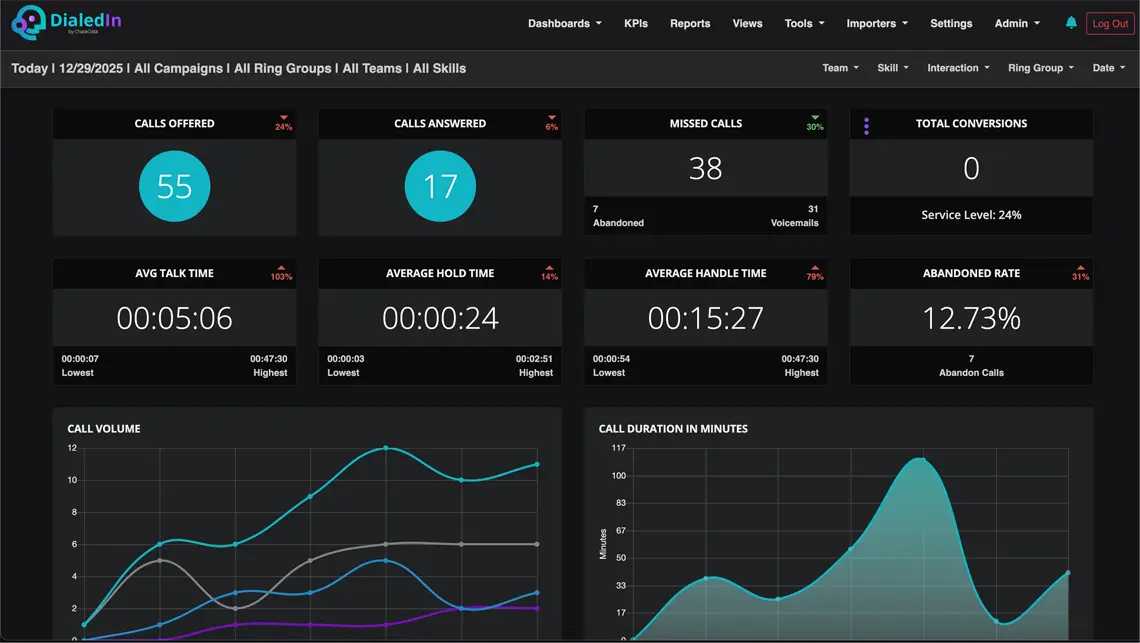Image resolution: width=1140 pixels, height=643 pixels.
Task: Expand the Team filter dropdown
Action: point(840,68)
